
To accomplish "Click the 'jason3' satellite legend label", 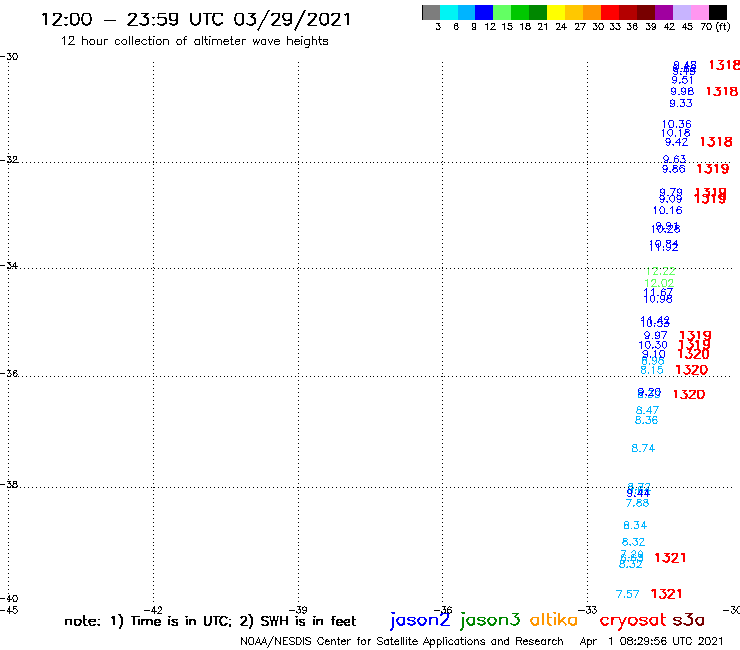I will pyautogui.click(x=490, y=620).
